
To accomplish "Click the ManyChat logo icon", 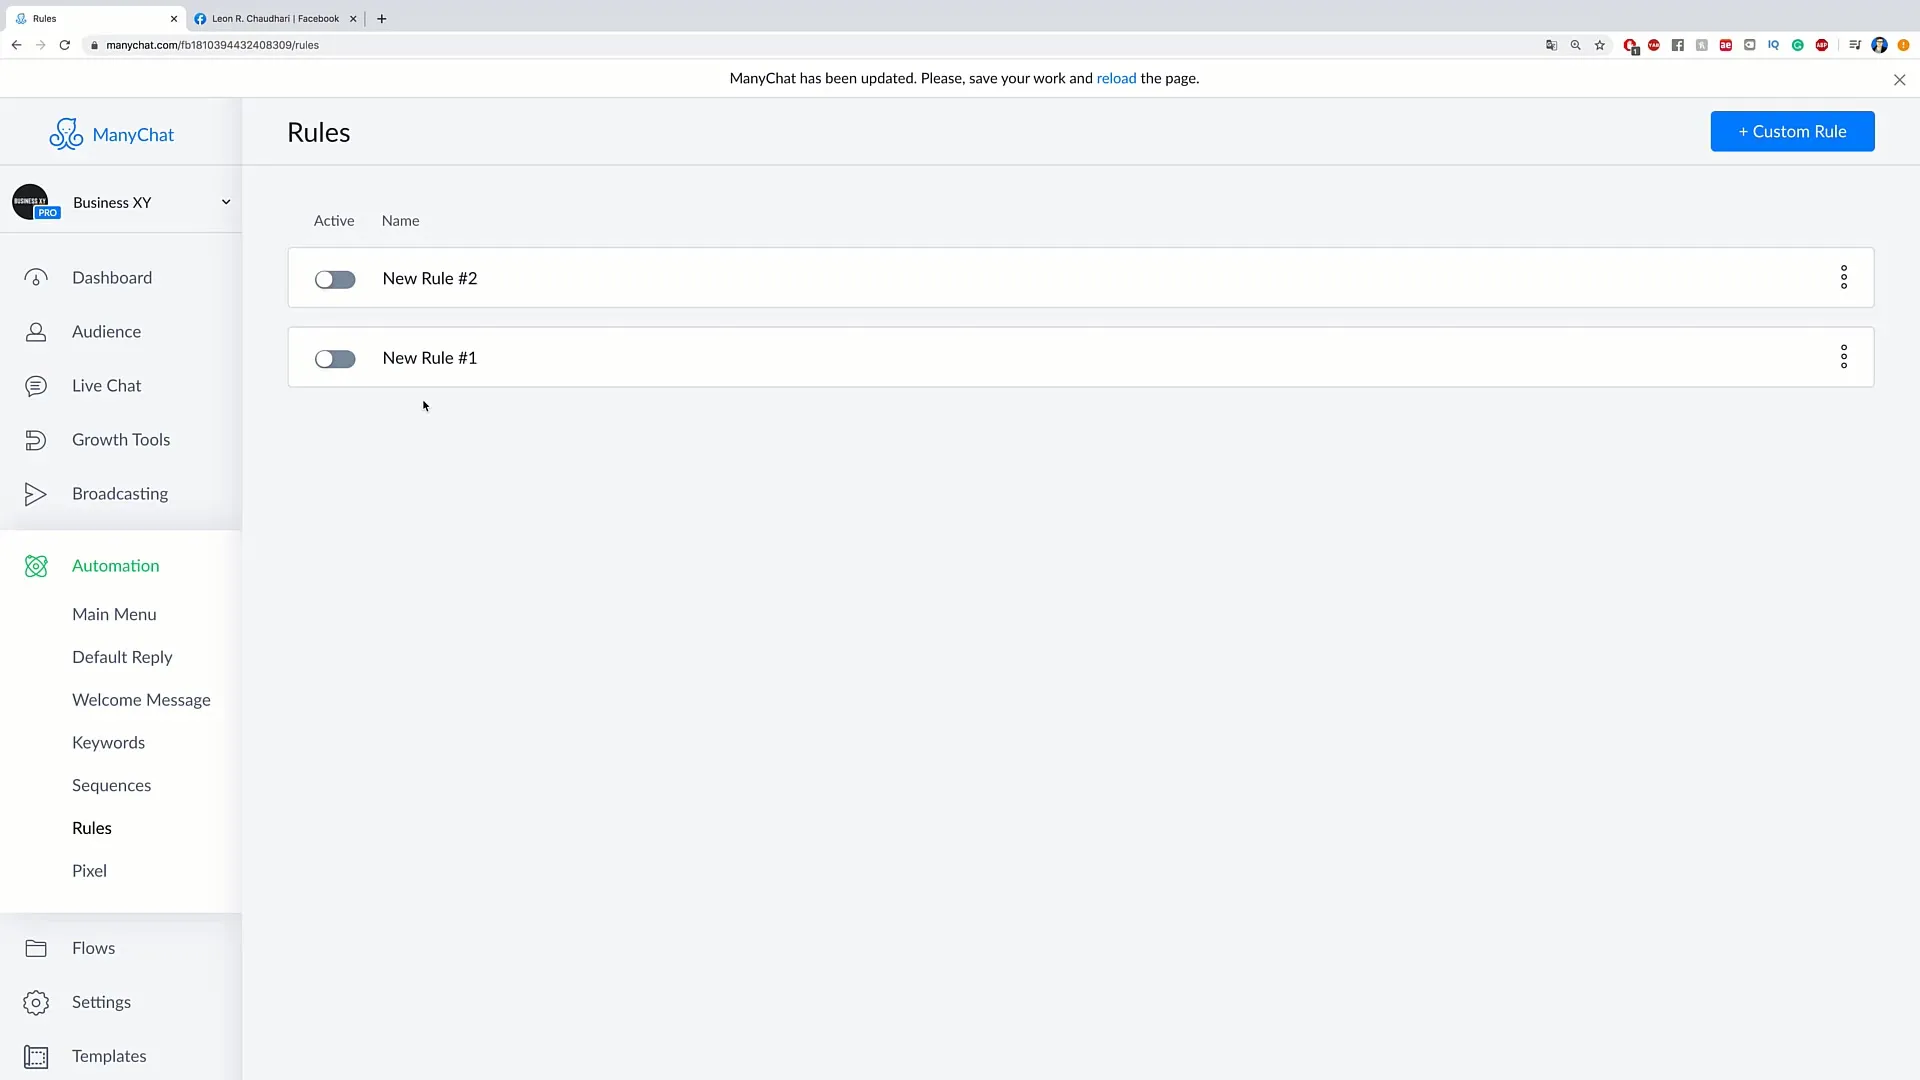I will click(x=66, y=133).
